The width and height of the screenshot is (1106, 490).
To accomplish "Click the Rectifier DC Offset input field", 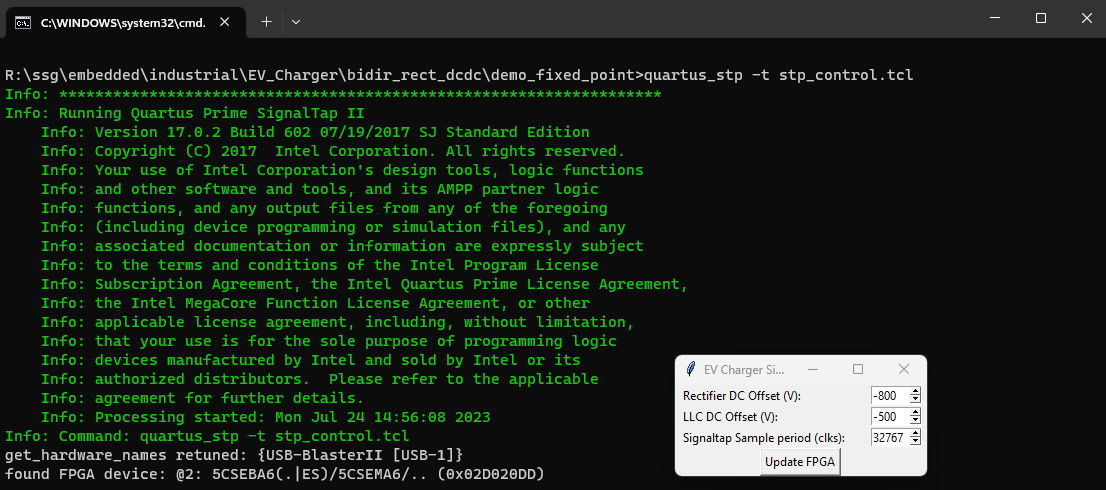I will (x=889, y=396).
